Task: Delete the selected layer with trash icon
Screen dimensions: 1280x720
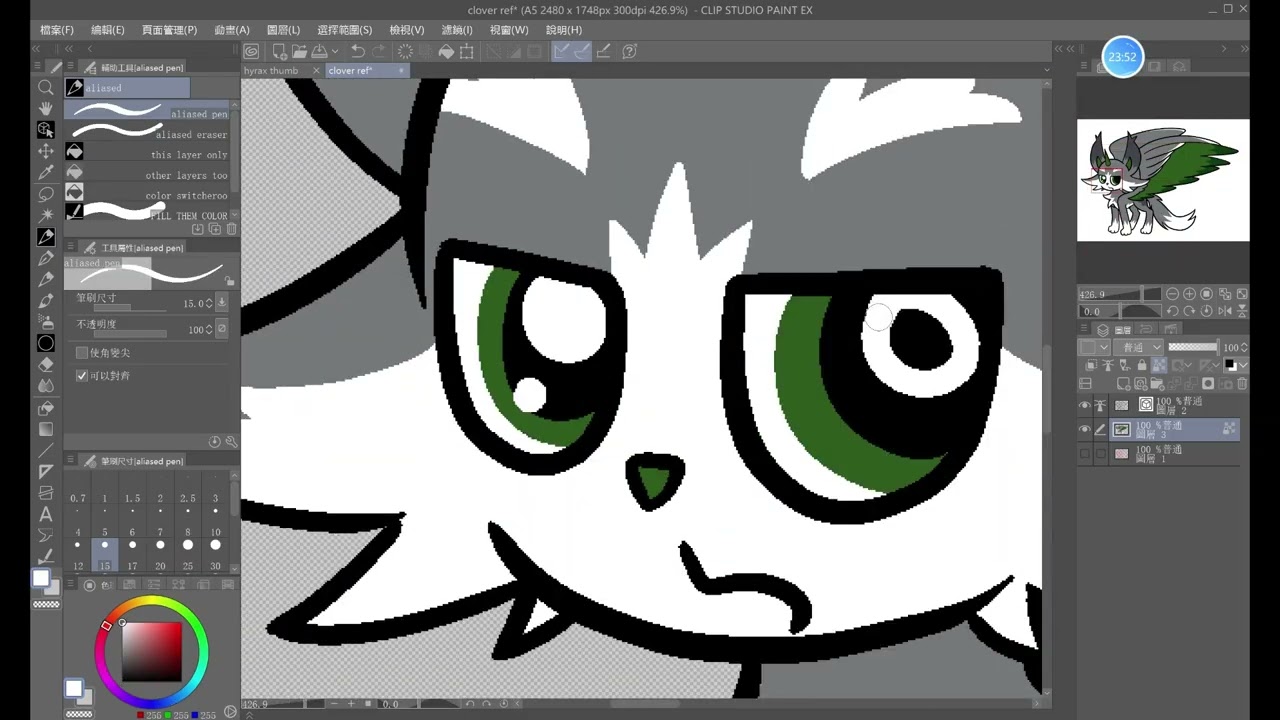Action: coord(1242,383)
